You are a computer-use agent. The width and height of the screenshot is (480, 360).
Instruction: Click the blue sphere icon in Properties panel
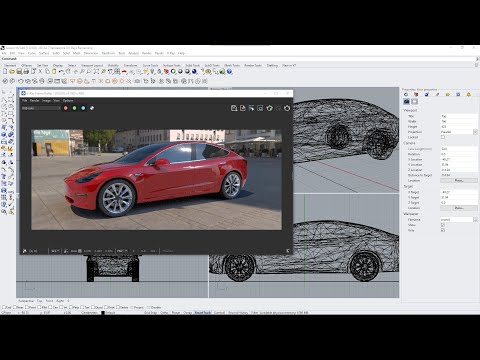click(x=427, y=95)
